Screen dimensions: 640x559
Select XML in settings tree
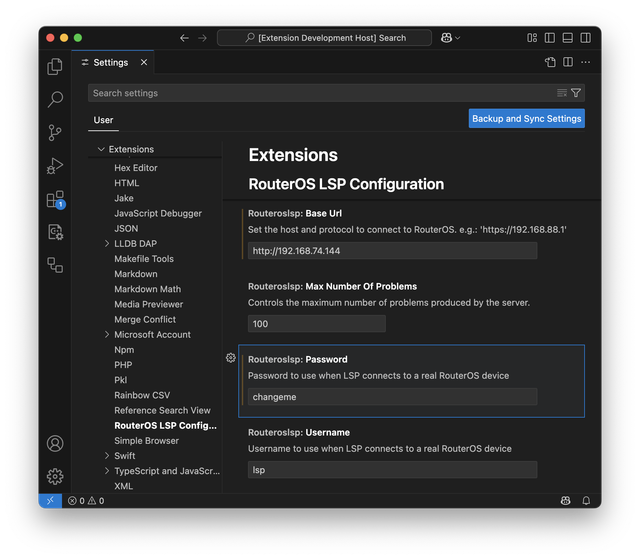click(123, 486)
